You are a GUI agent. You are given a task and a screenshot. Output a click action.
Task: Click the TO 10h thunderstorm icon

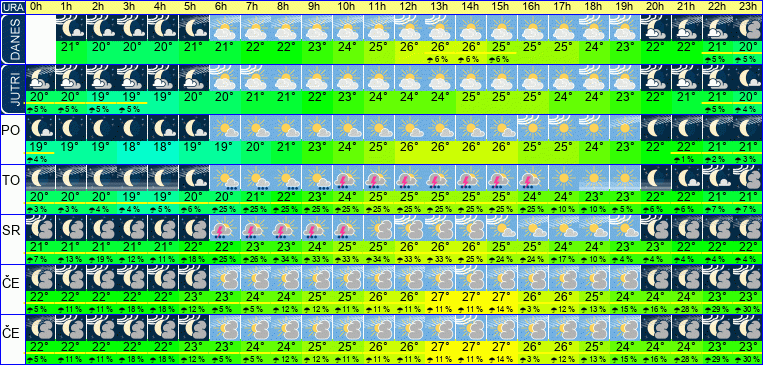click(348, 178)
